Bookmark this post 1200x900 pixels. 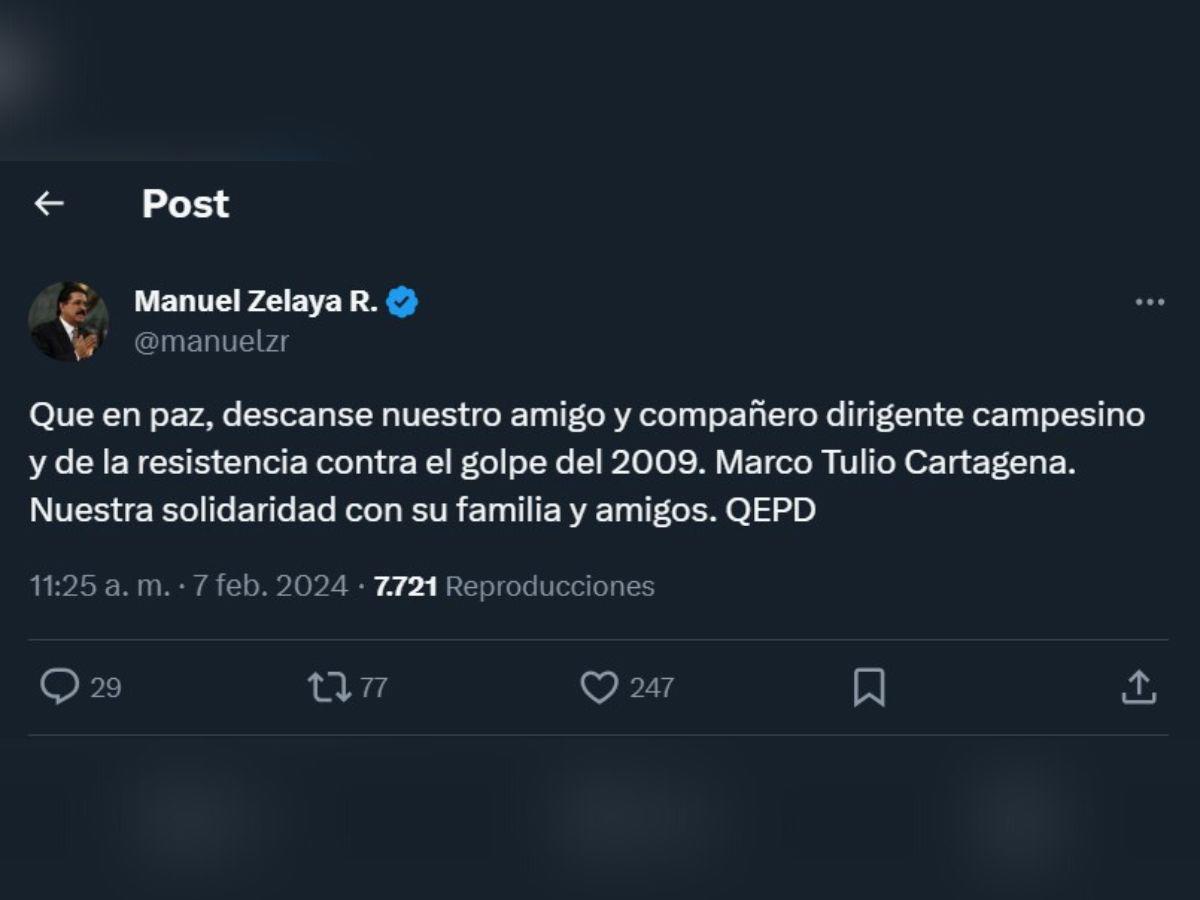[869, 687]
